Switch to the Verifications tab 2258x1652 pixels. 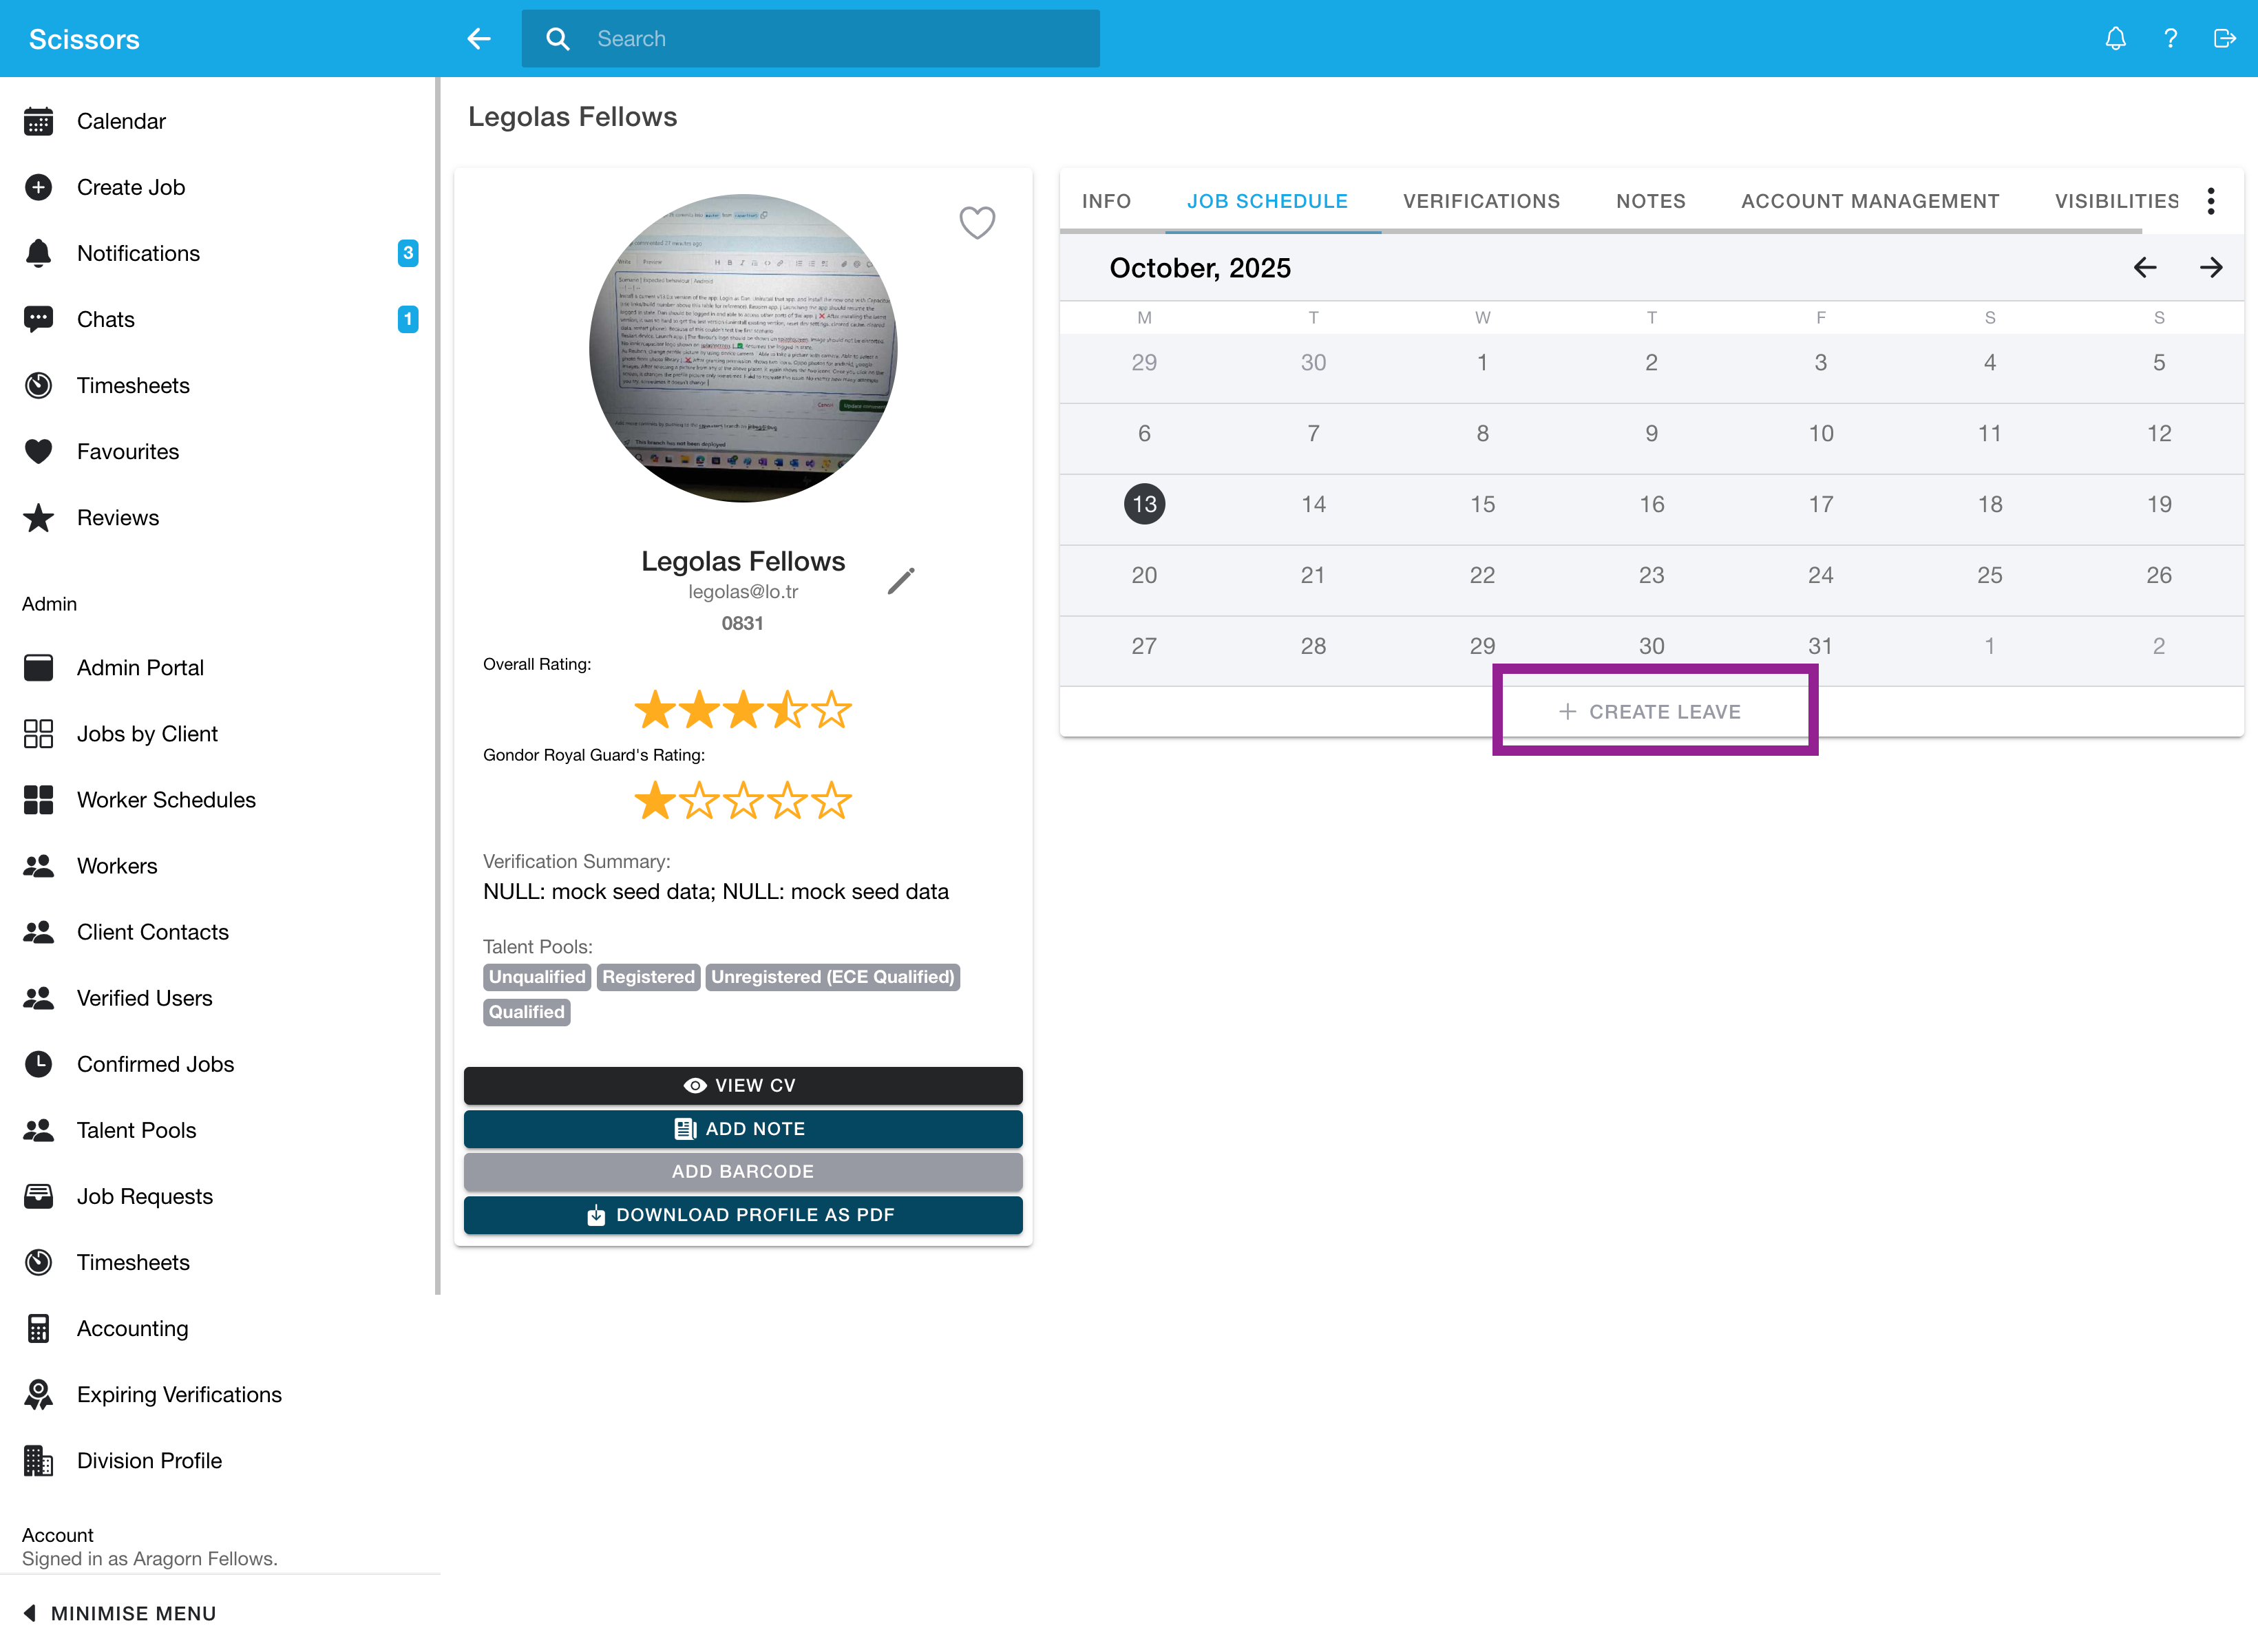coord(1481,201)
